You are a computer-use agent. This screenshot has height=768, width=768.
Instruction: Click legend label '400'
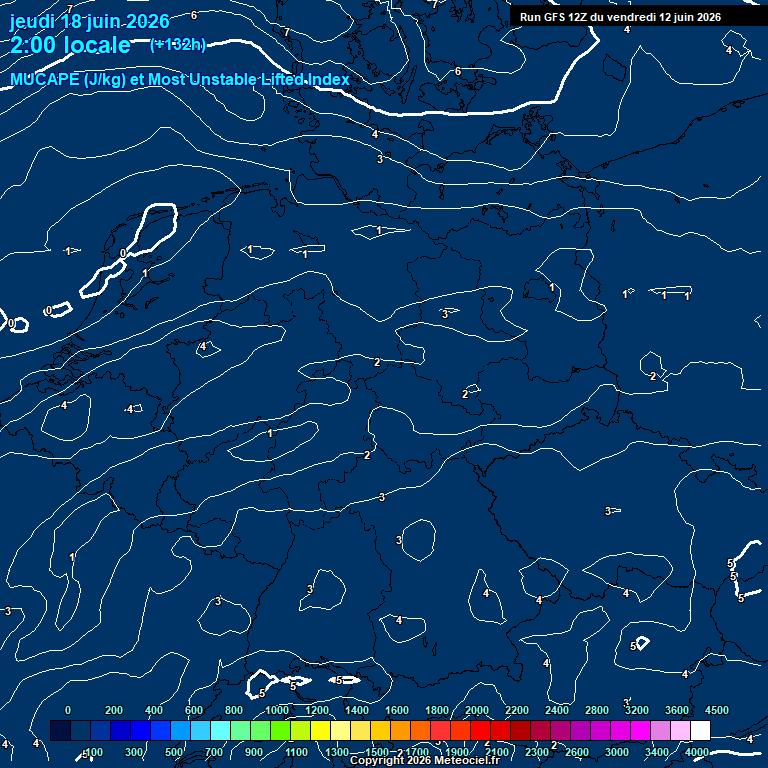[x=154, y=710]
